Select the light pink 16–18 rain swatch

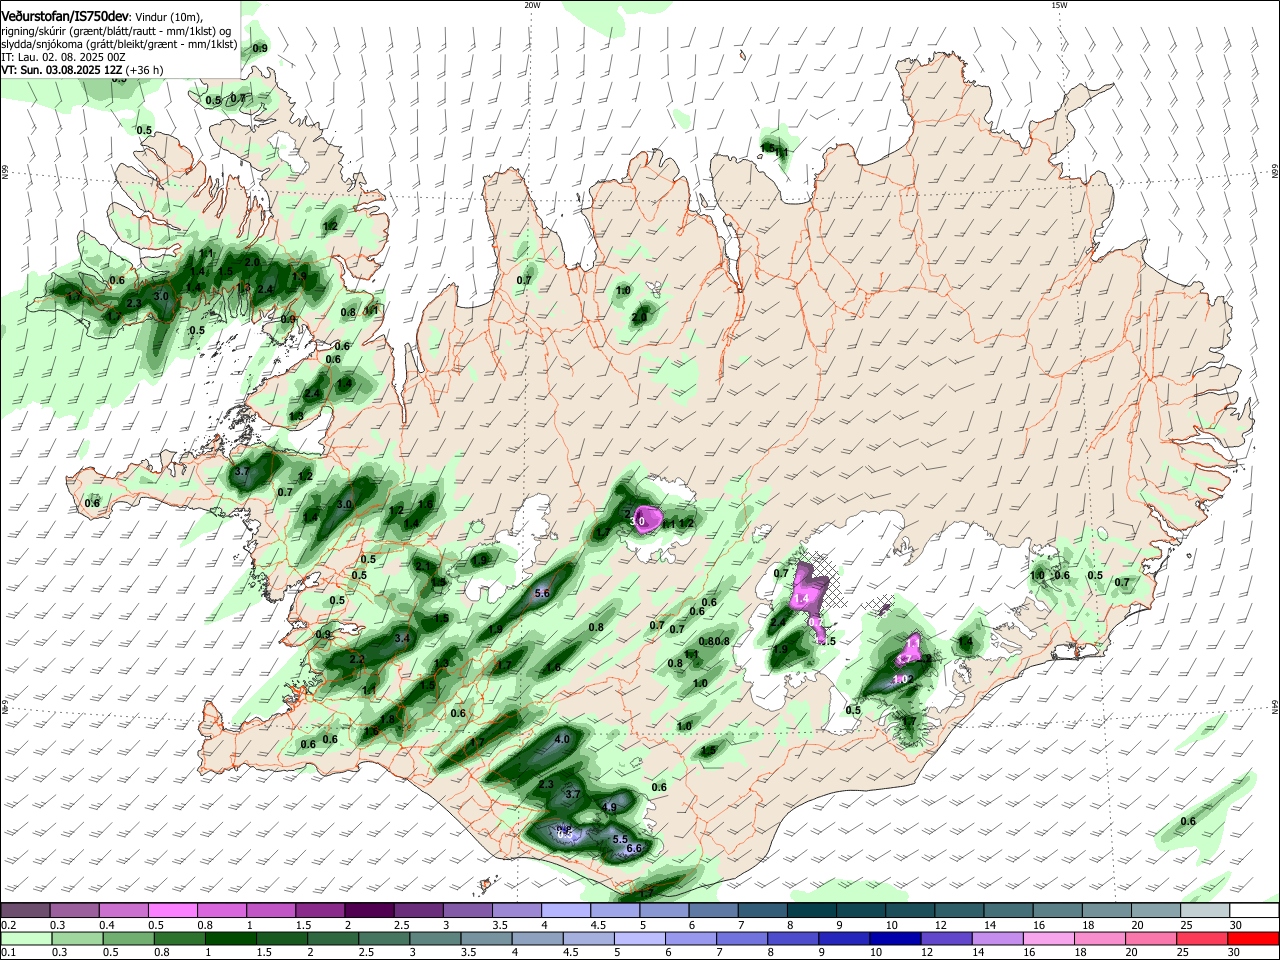point(1049,938)
